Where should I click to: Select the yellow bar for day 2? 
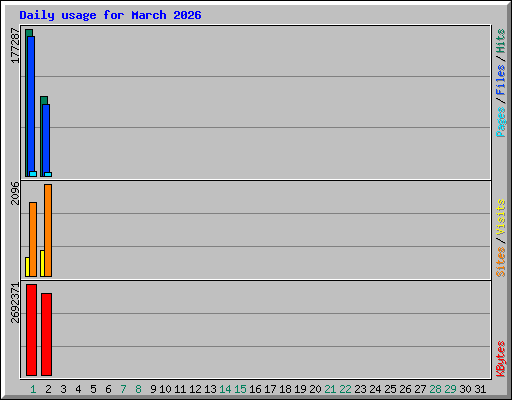42,263
